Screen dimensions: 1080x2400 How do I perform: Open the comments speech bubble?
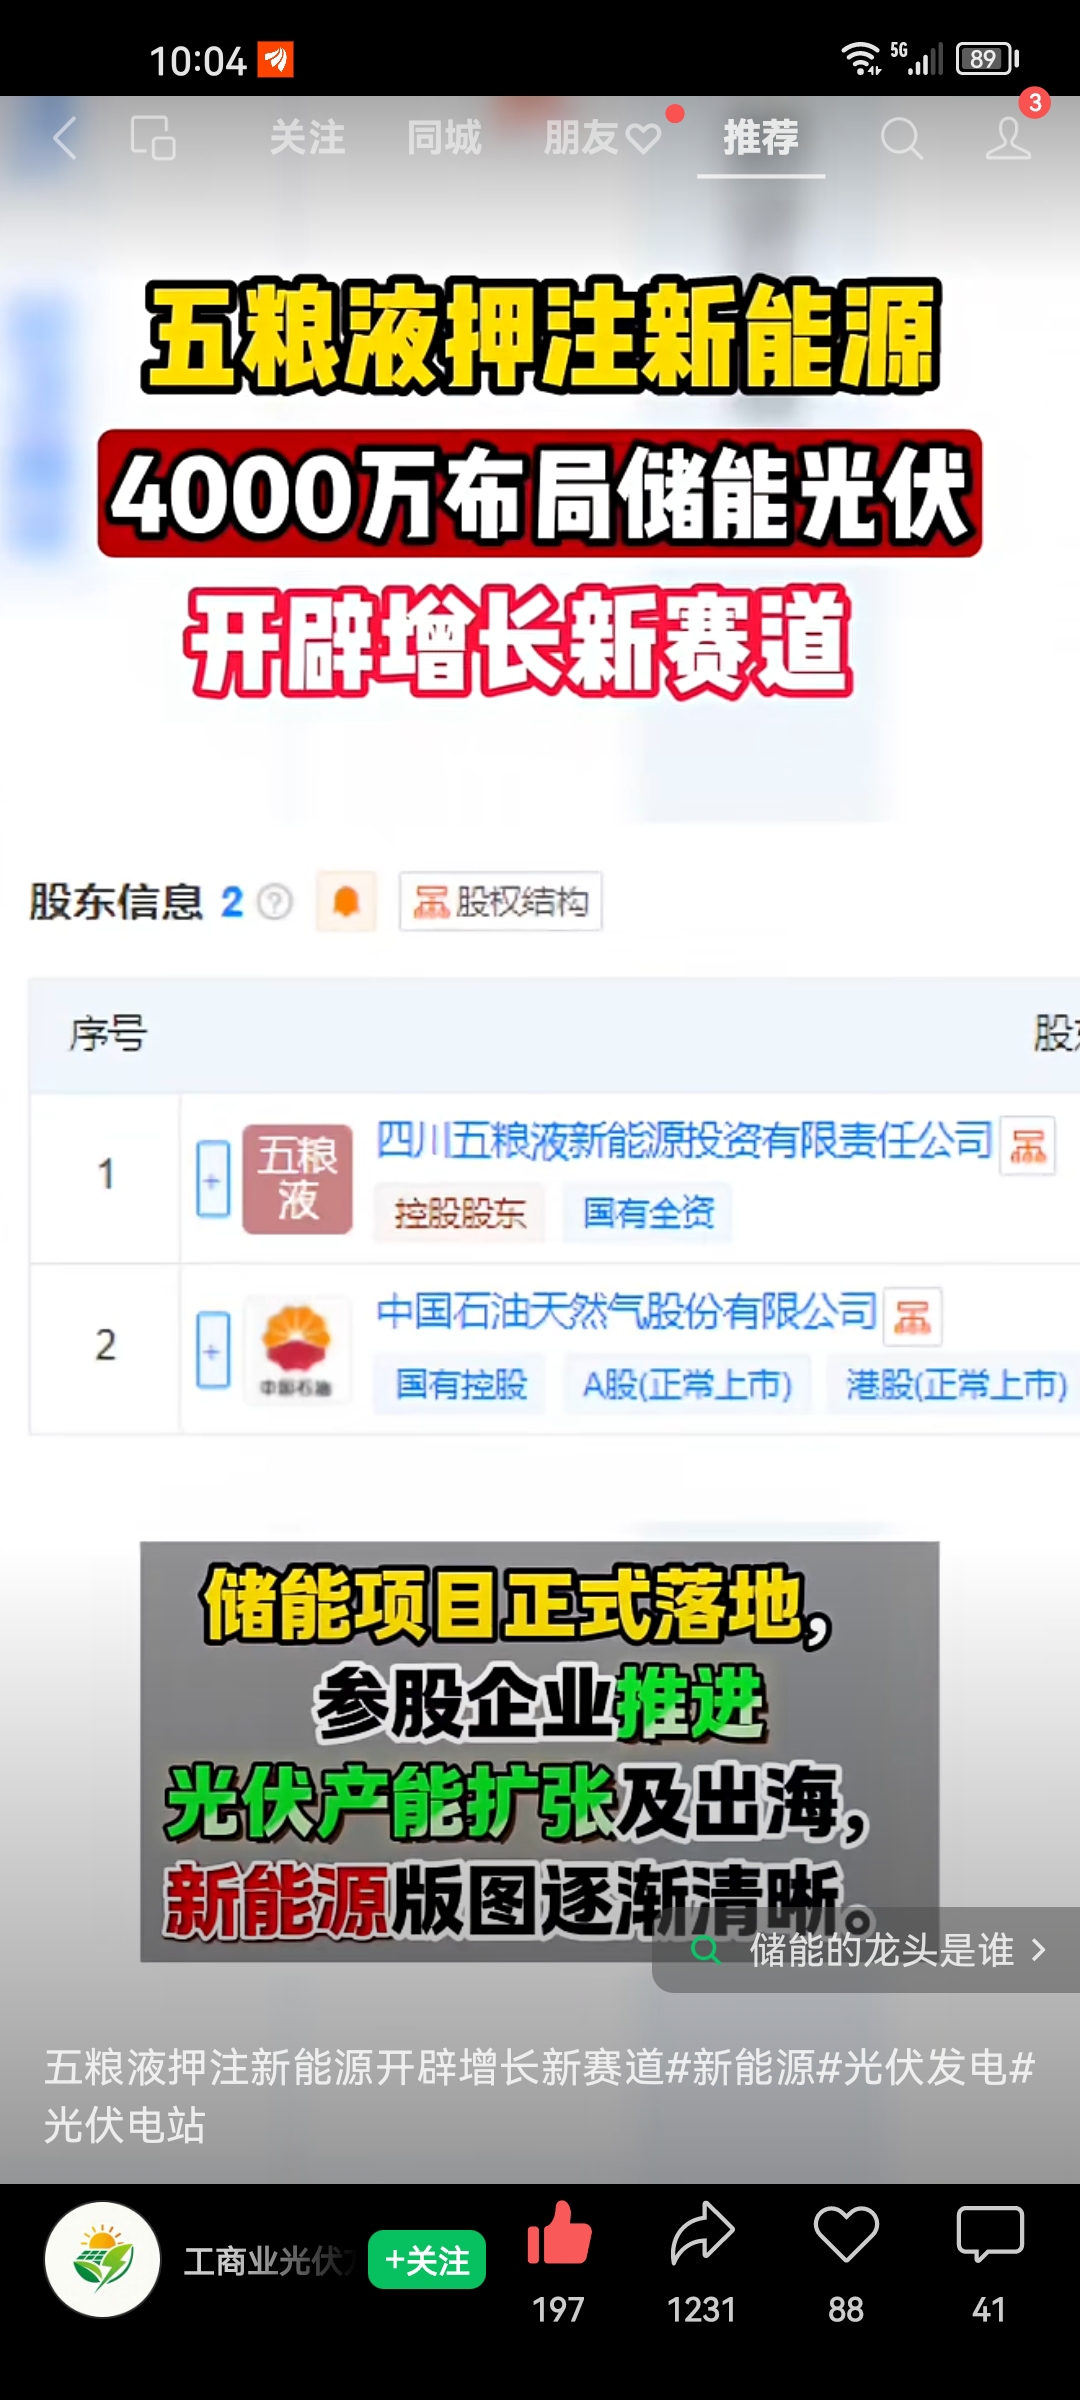tap(990, 2233)
